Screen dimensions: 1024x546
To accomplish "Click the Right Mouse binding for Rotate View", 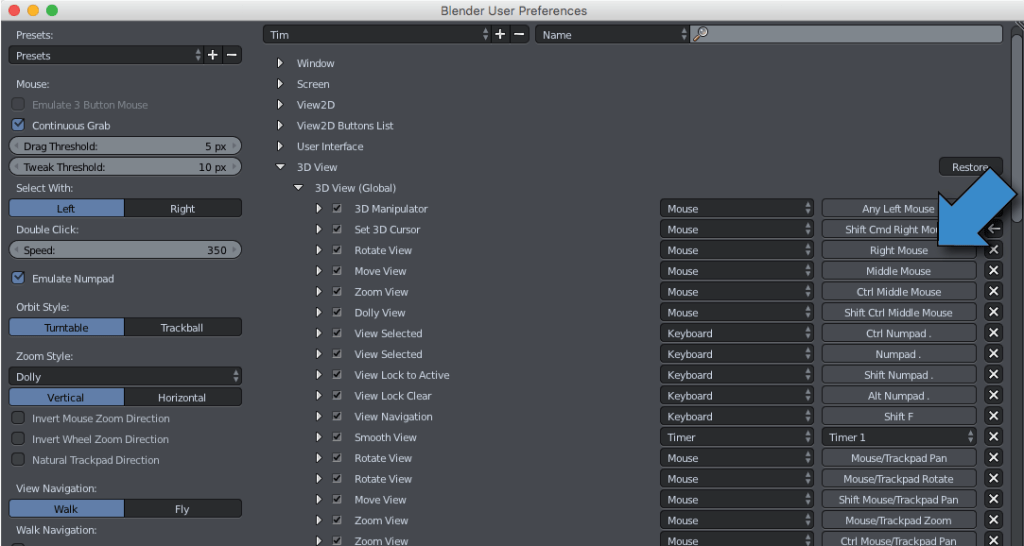I will [x=898, y=251].
